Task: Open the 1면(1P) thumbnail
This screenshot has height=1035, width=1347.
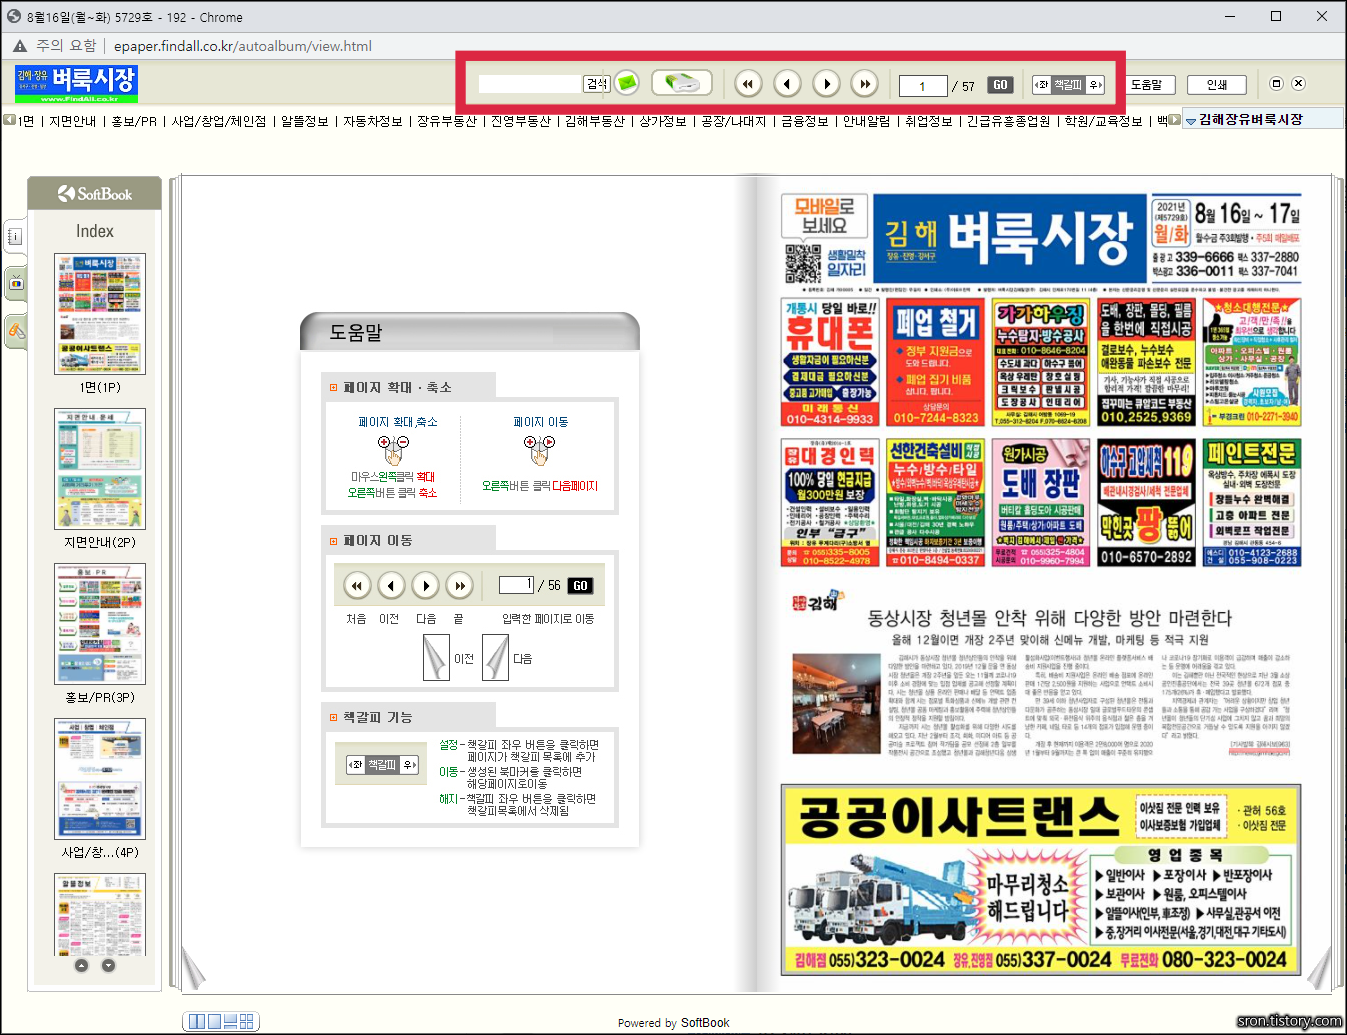Action: [100, 314]
